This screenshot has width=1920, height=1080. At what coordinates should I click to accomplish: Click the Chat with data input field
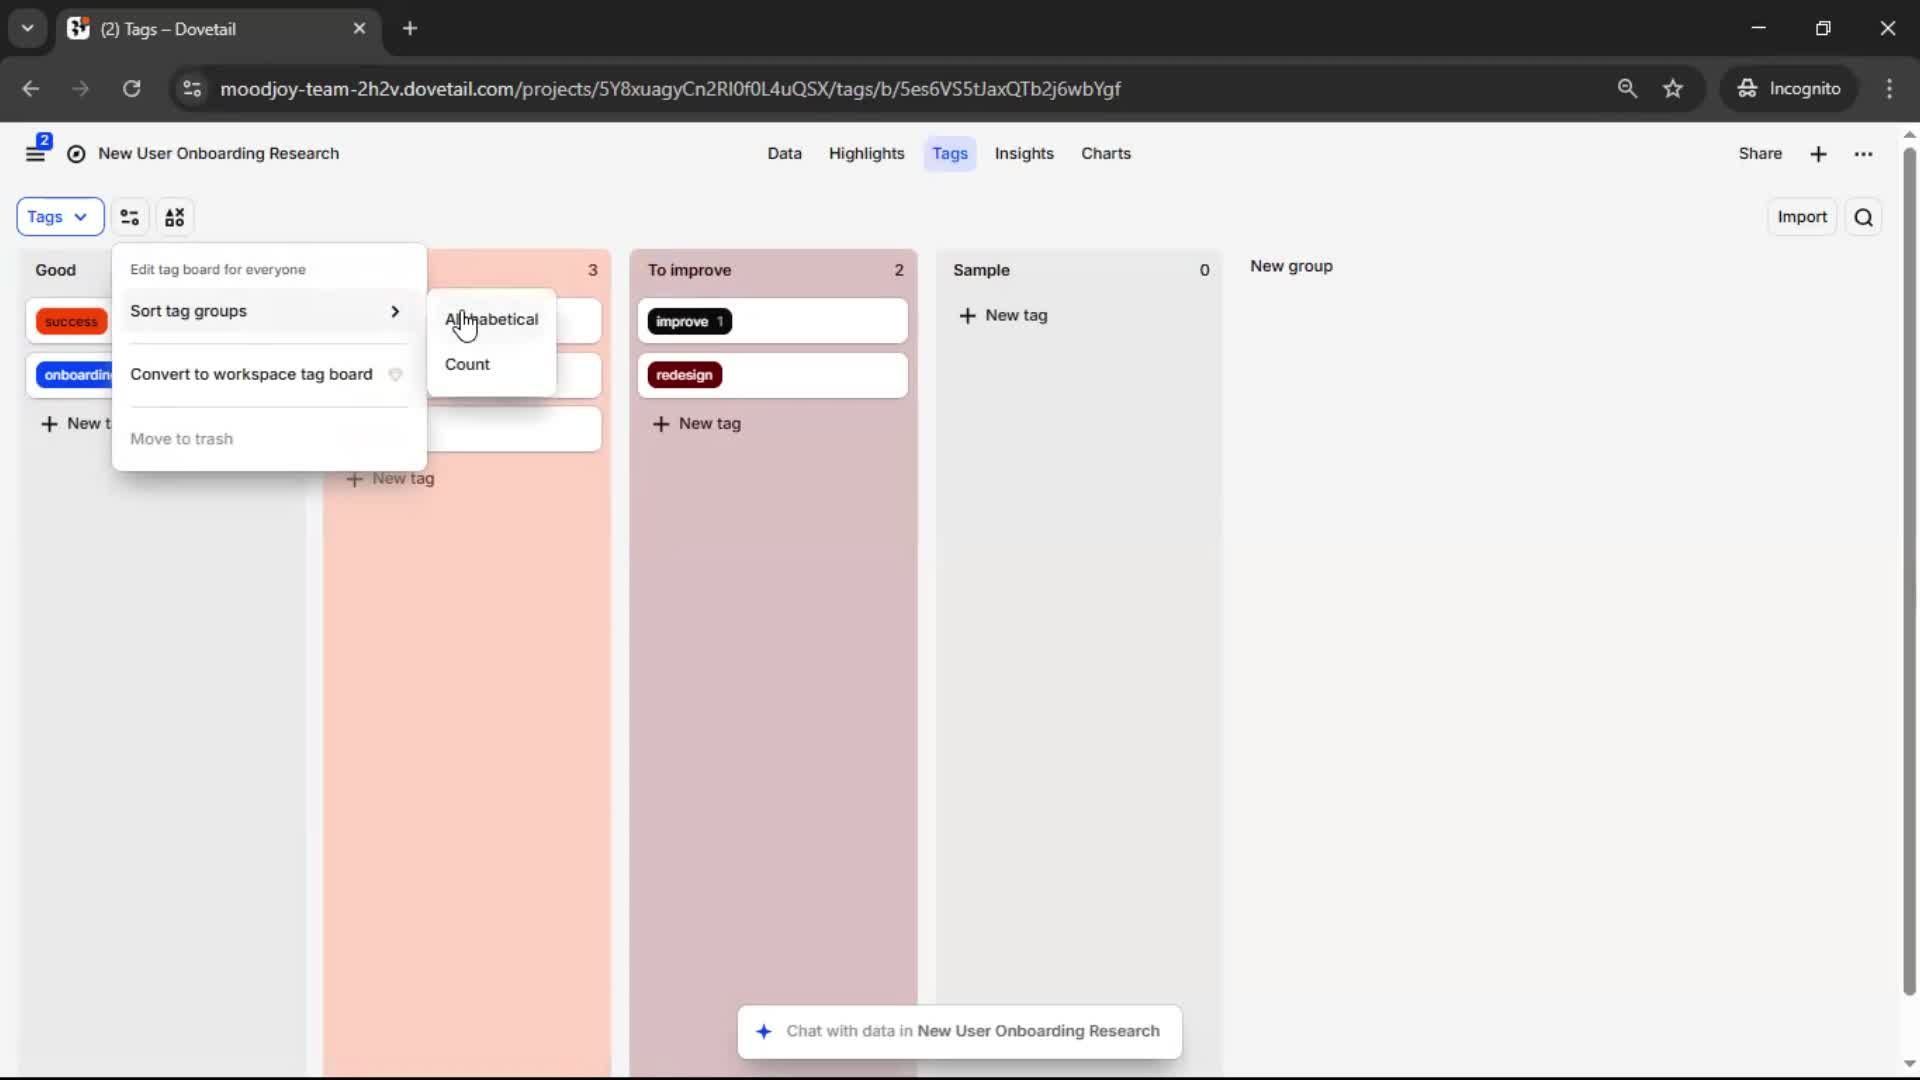tap(972, 1031)
